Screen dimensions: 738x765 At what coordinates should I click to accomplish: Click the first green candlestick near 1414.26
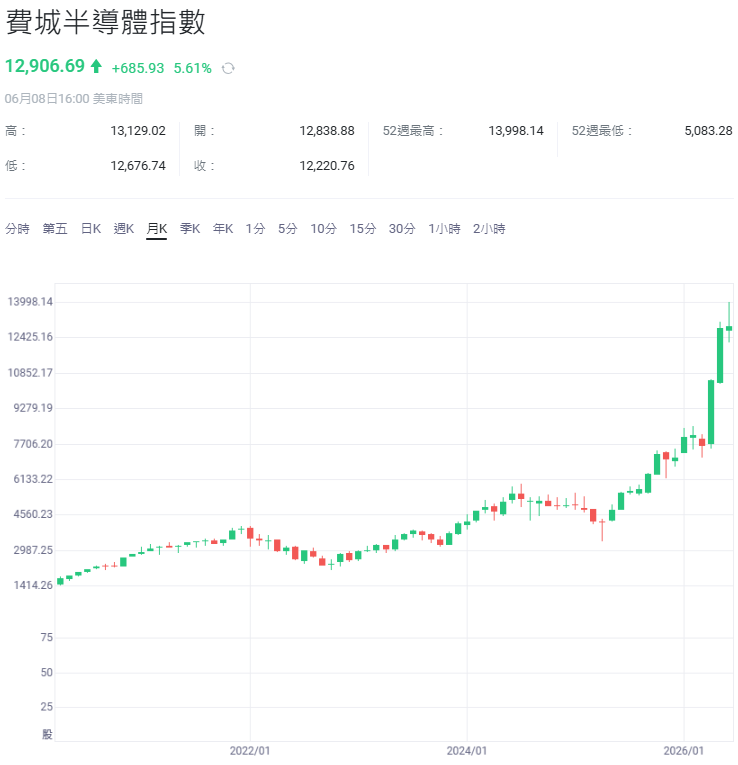pos(60,581)
